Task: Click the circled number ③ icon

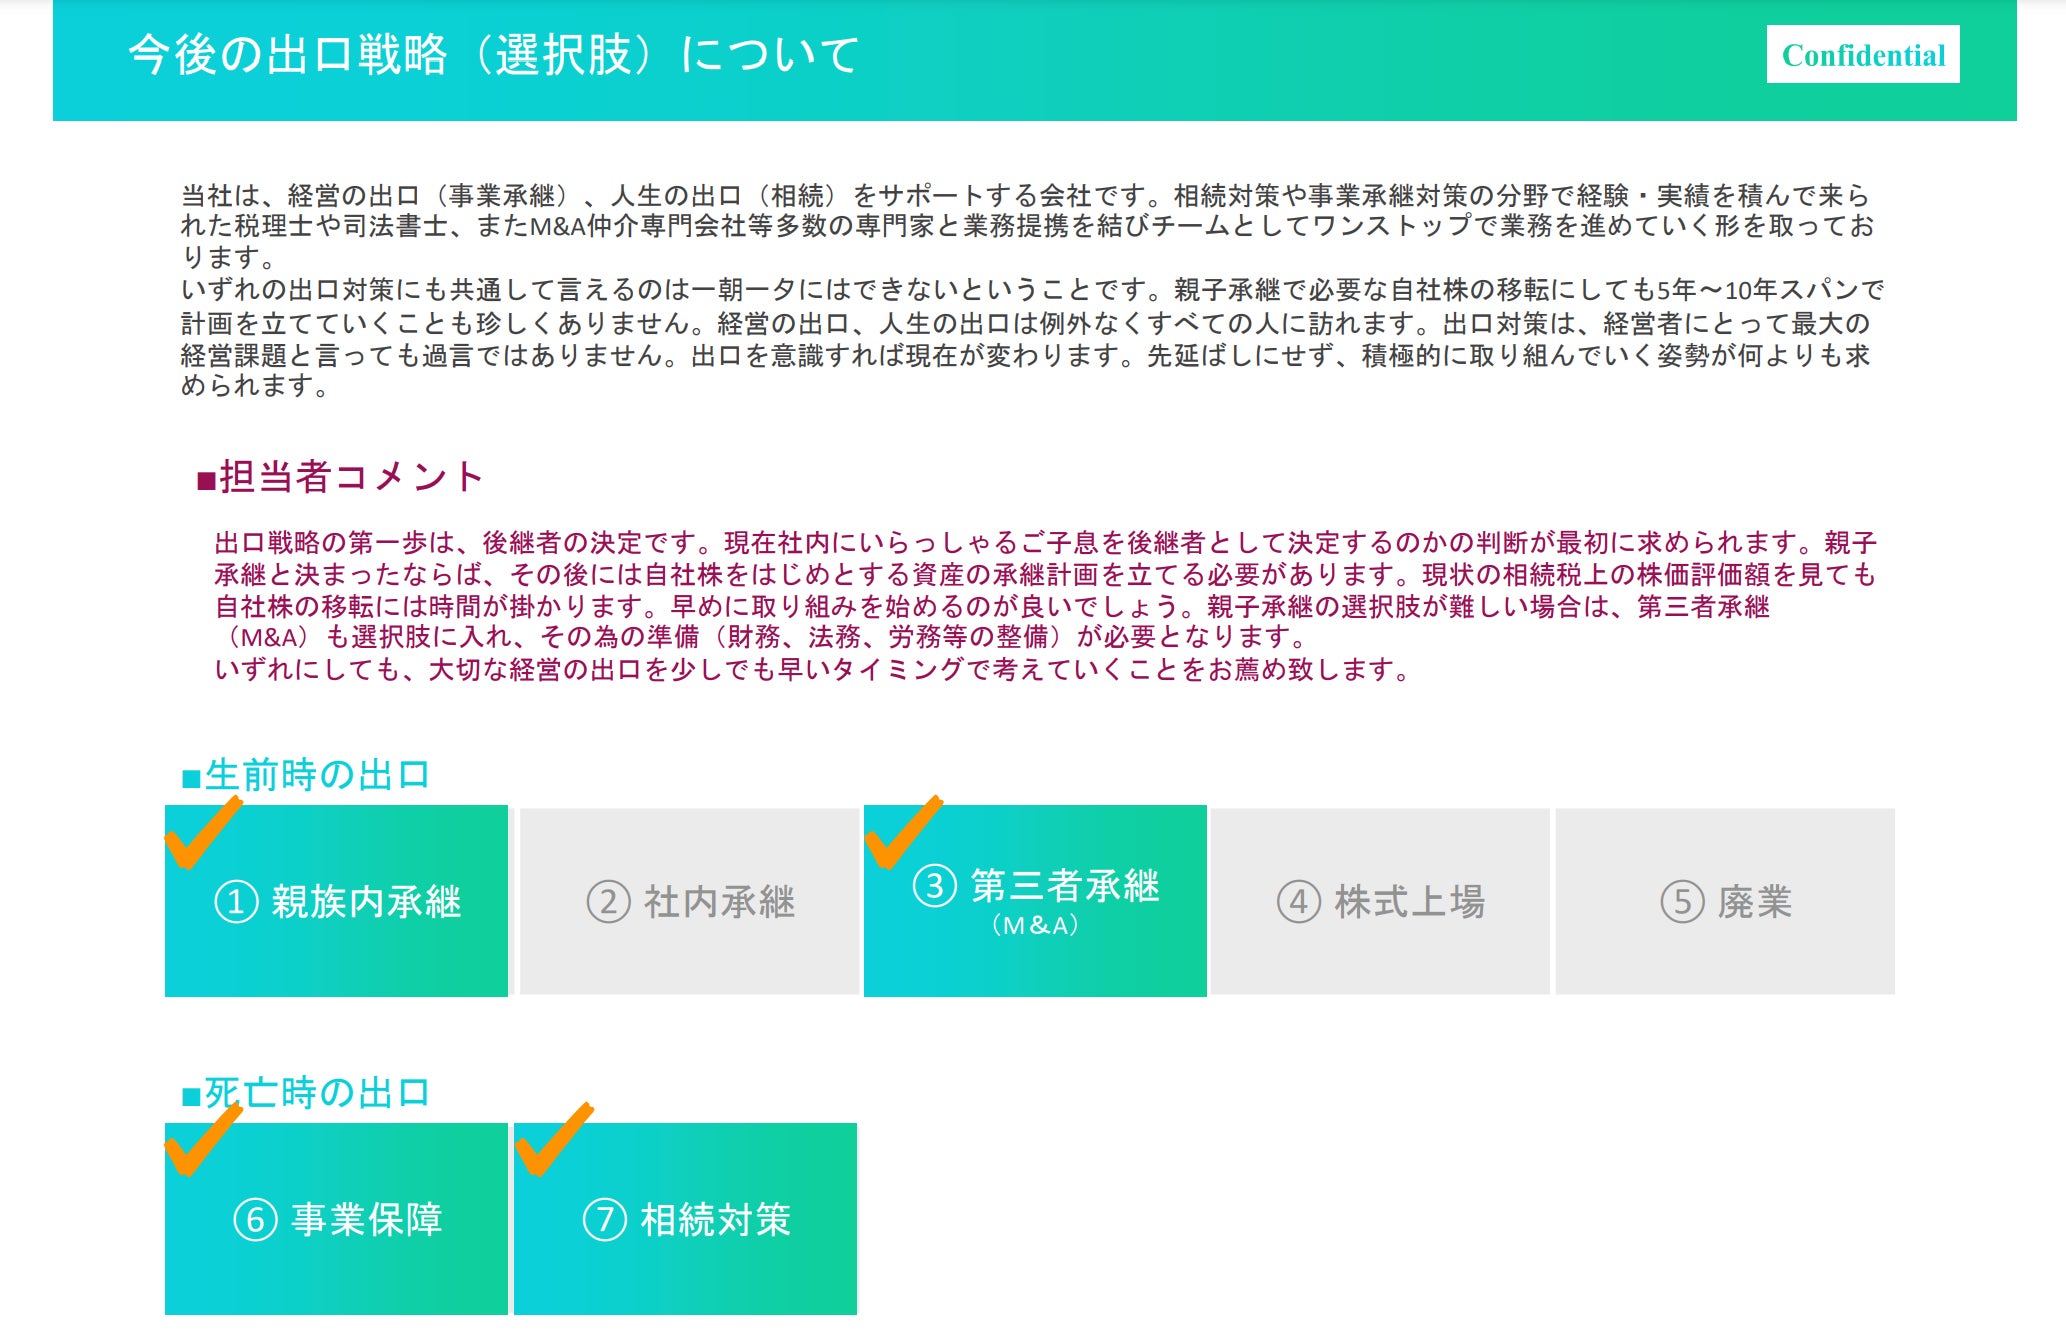Action: click(935, 886)
